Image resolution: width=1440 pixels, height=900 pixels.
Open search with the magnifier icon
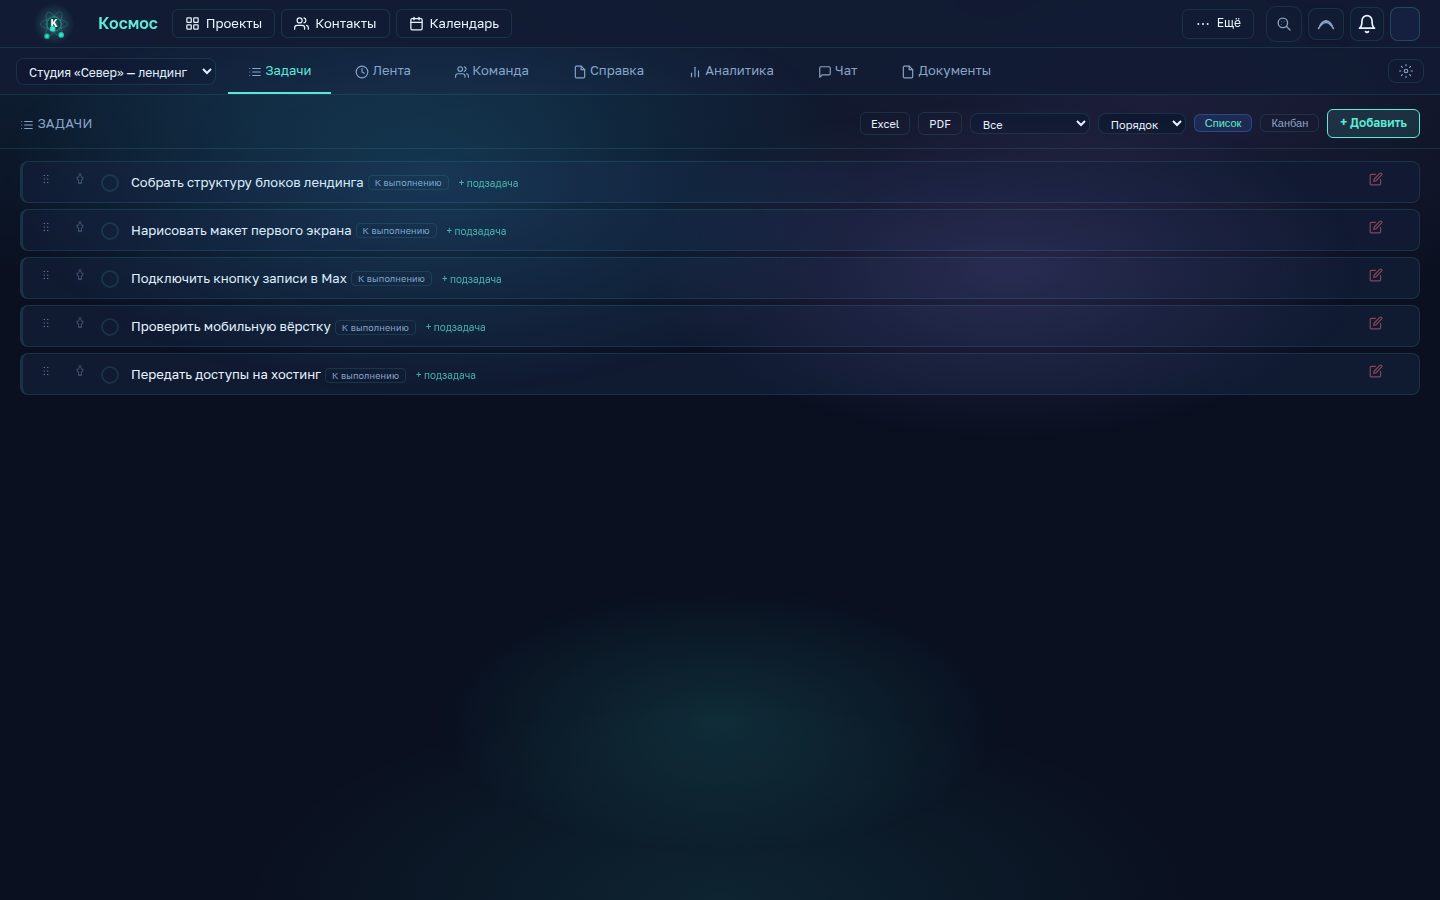(x=1284, y=24)
